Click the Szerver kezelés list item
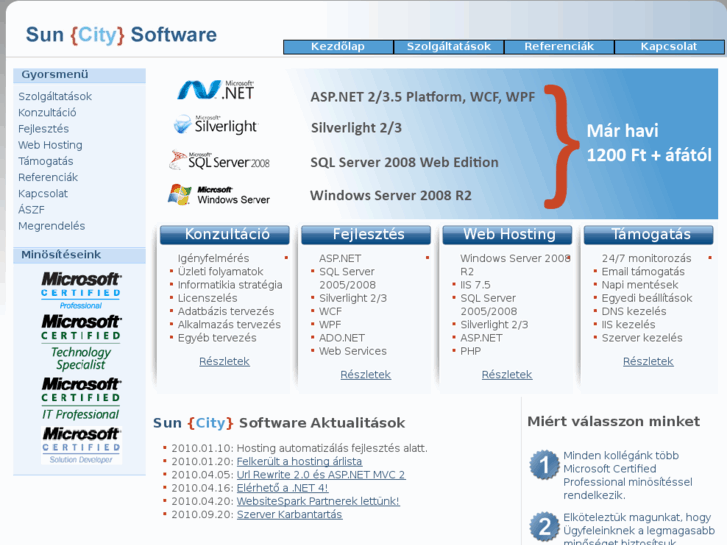This screenshot has width=727, height=545. tap(642, 338)
